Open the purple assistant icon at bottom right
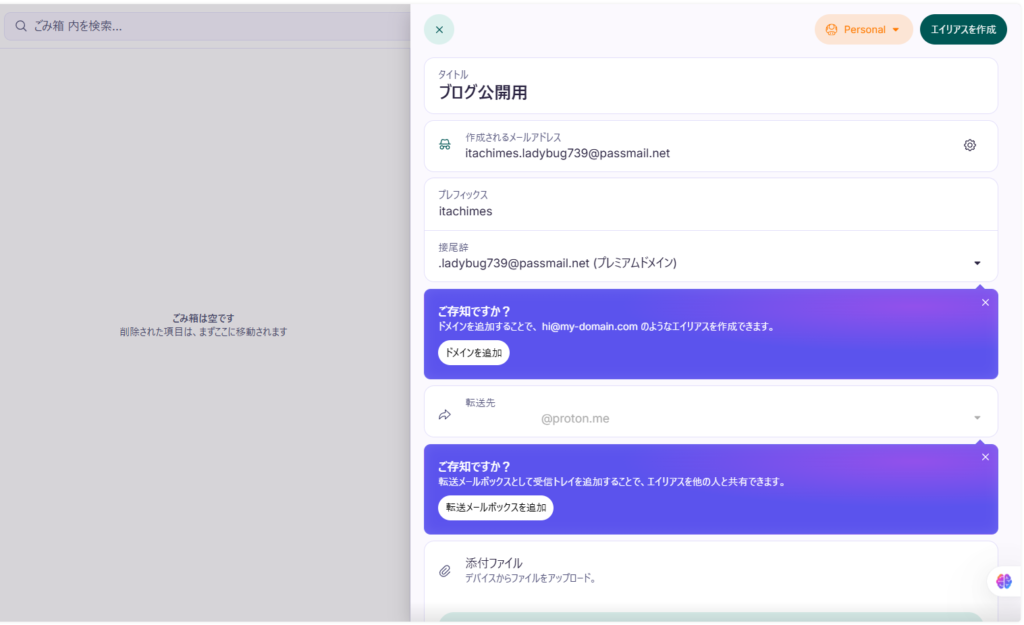This screenshot has height=625, width=1024. [1003, 581]
